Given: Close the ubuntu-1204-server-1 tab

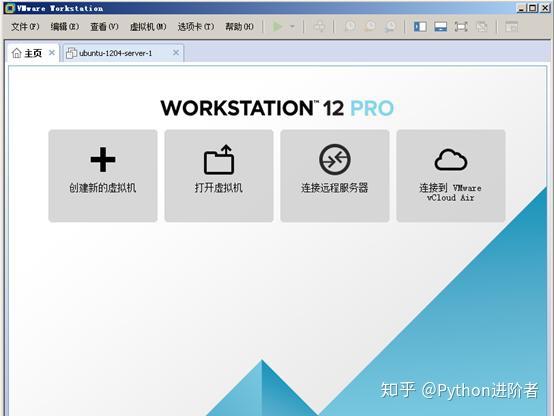Looking at the screenshot, I should [x=176, y=53].
